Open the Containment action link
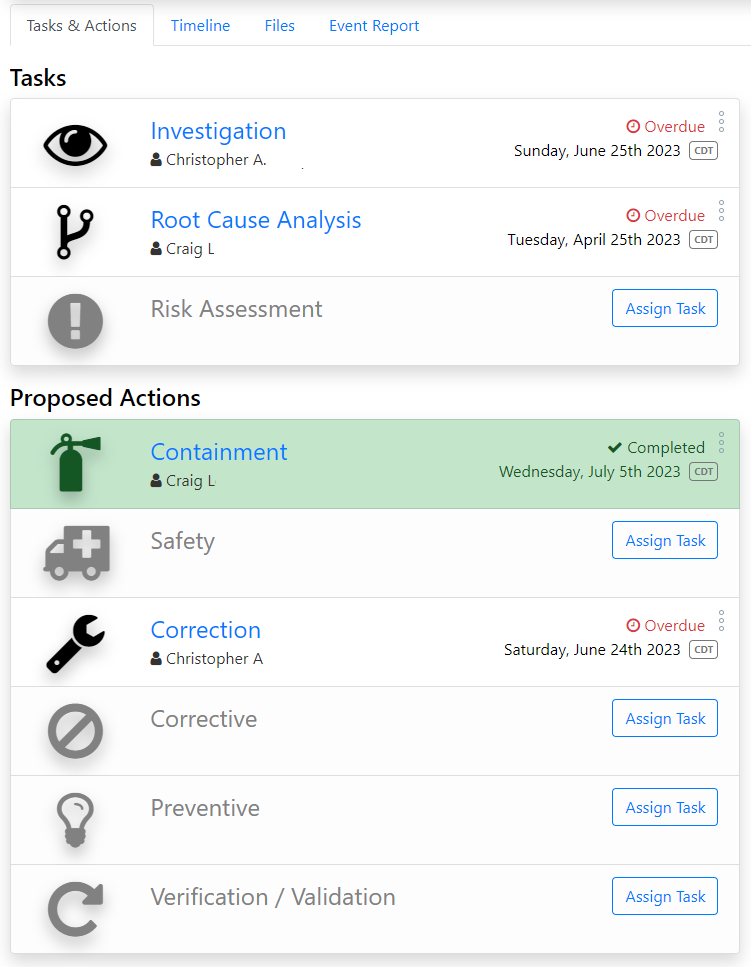 (x=219, y=452)
